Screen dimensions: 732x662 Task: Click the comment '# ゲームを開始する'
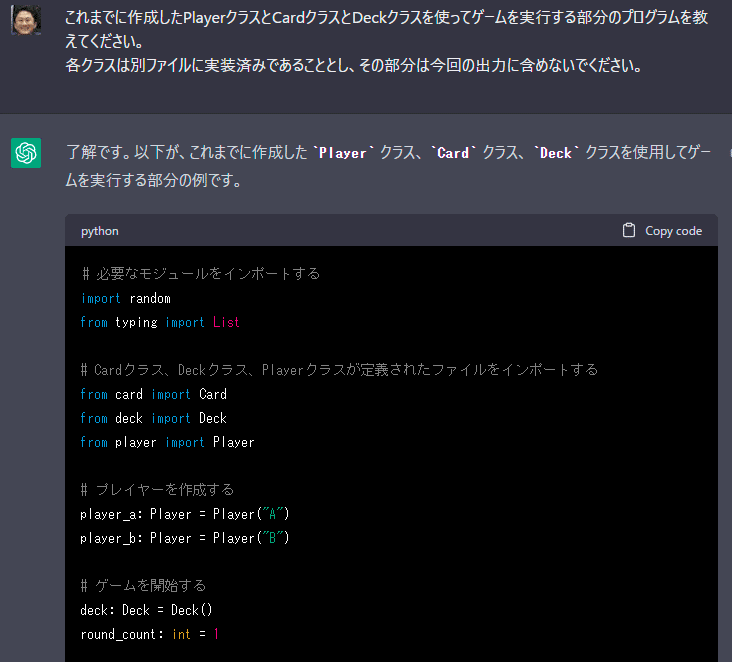pos(143,585)
